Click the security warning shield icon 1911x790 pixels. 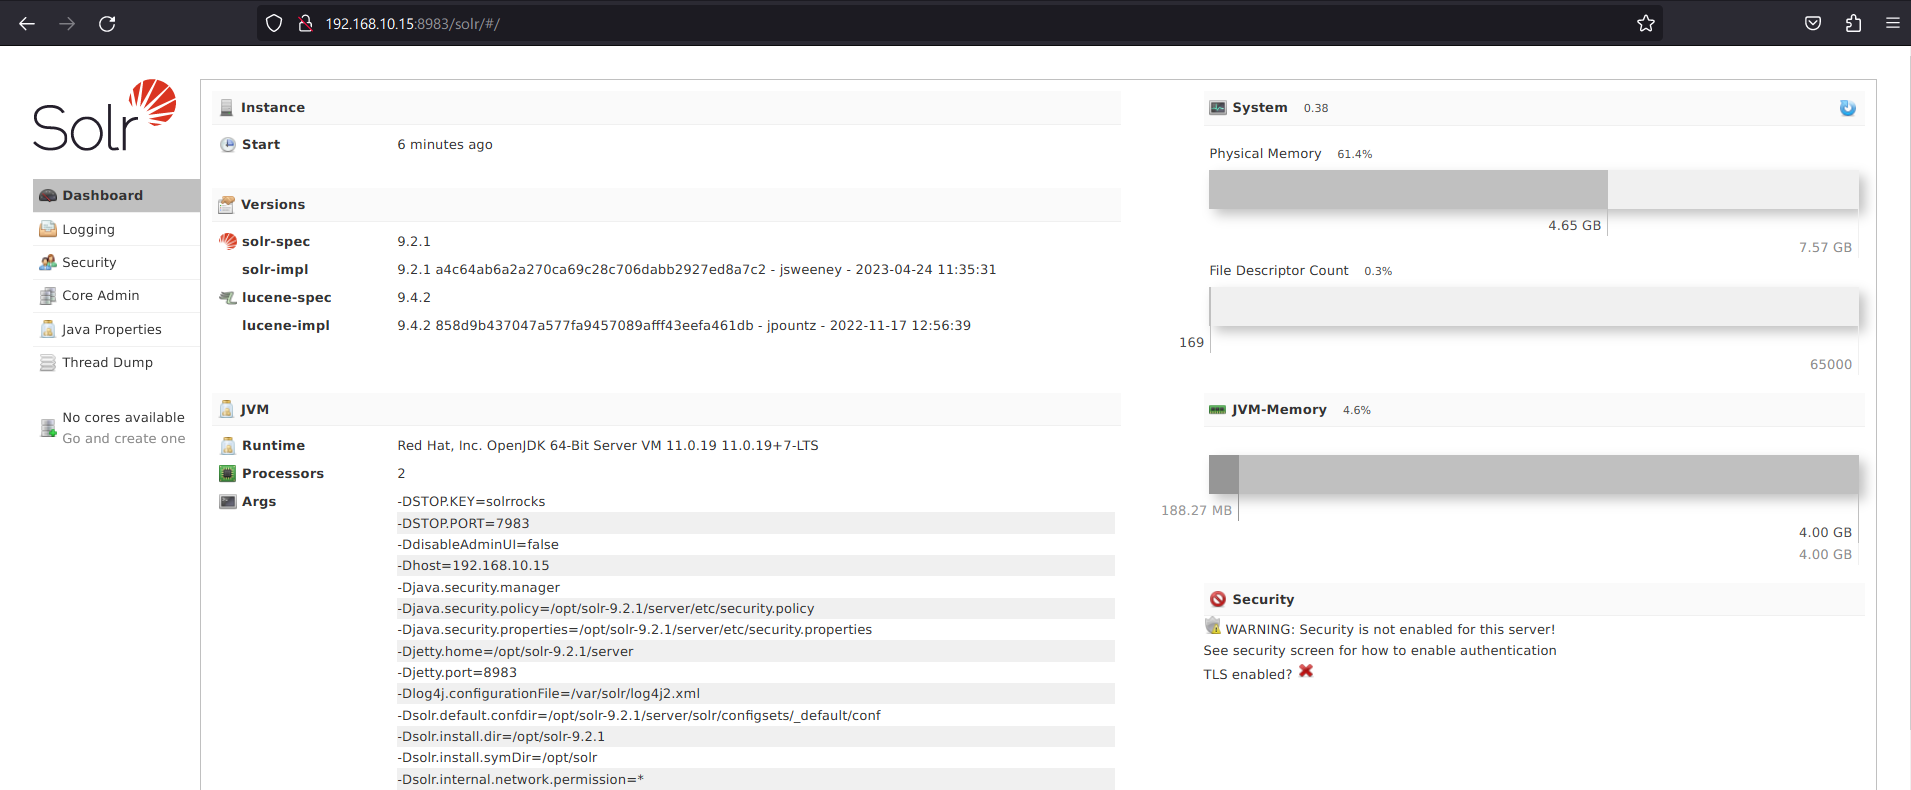1213,626
